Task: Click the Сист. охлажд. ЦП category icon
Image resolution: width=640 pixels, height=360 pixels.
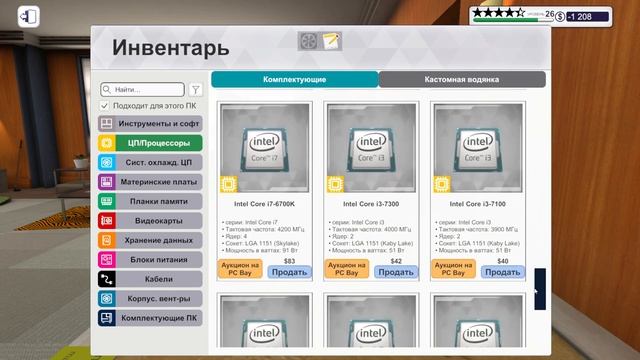Action: (x=107, y=162)
